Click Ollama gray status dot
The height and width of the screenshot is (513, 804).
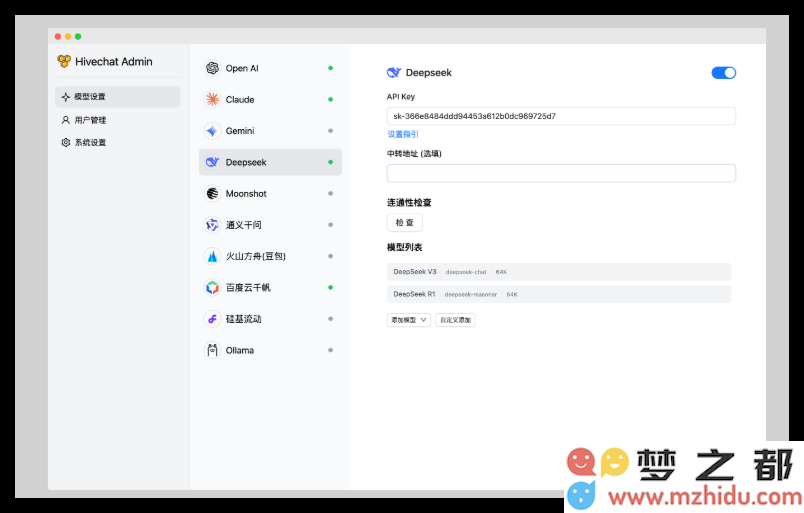click(331, 350)
